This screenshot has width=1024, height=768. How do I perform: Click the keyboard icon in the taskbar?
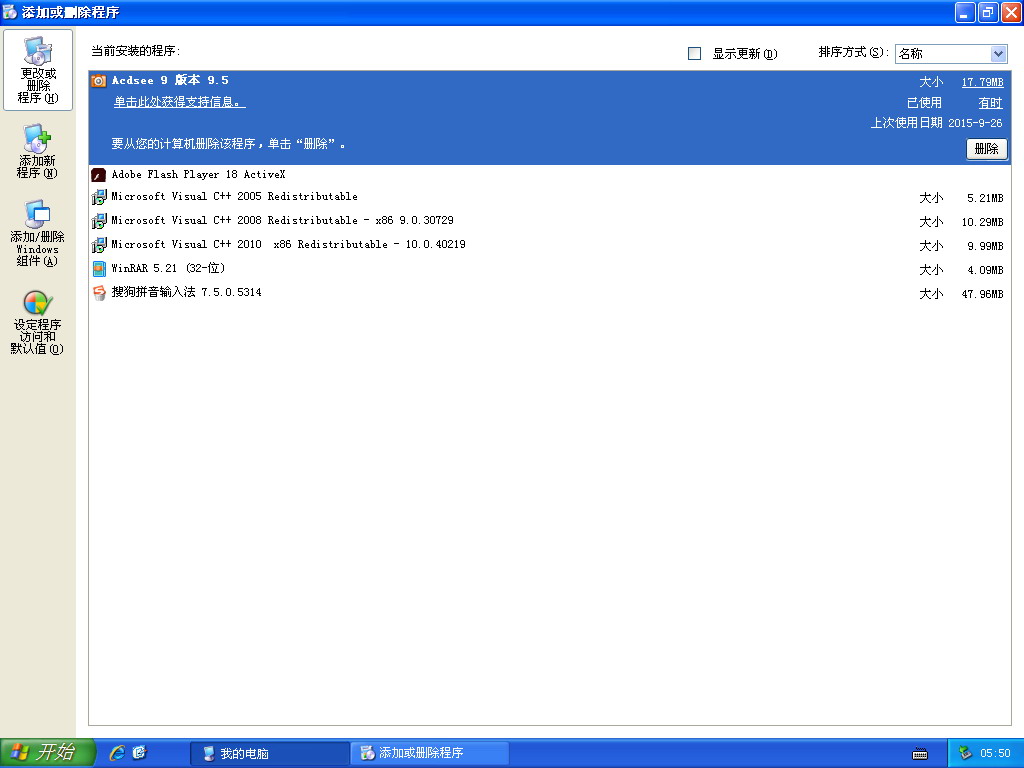pos(920,754)
